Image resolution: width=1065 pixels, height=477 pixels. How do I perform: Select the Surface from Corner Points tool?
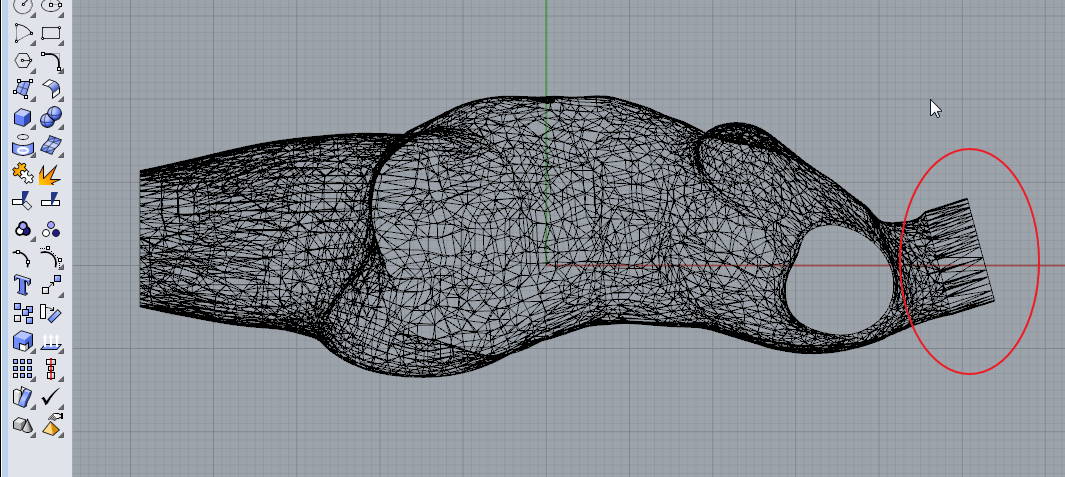[23, 88]
